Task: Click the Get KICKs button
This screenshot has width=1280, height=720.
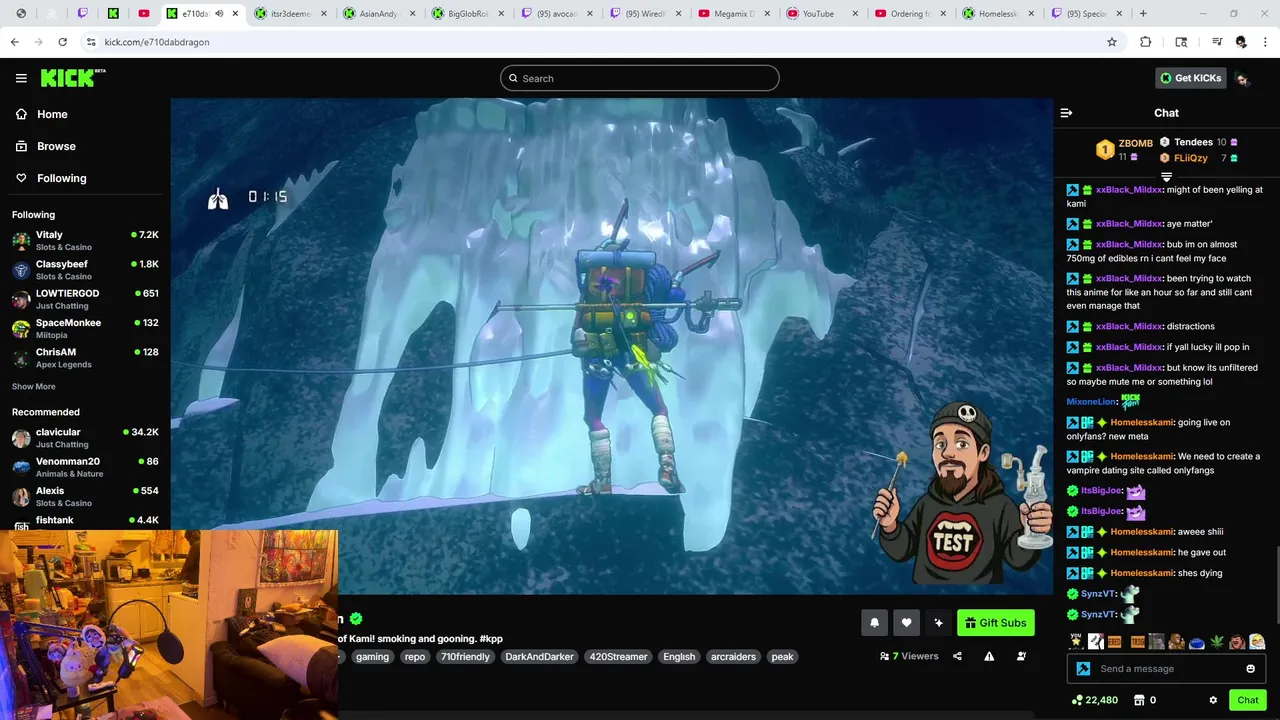Action: (1191, 78)
